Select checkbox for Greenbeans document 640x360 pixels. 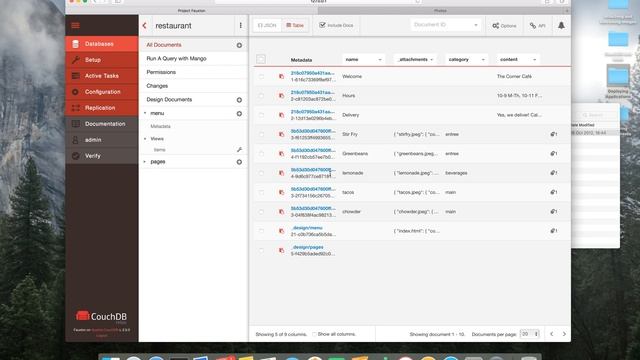[x=261, y=153]
